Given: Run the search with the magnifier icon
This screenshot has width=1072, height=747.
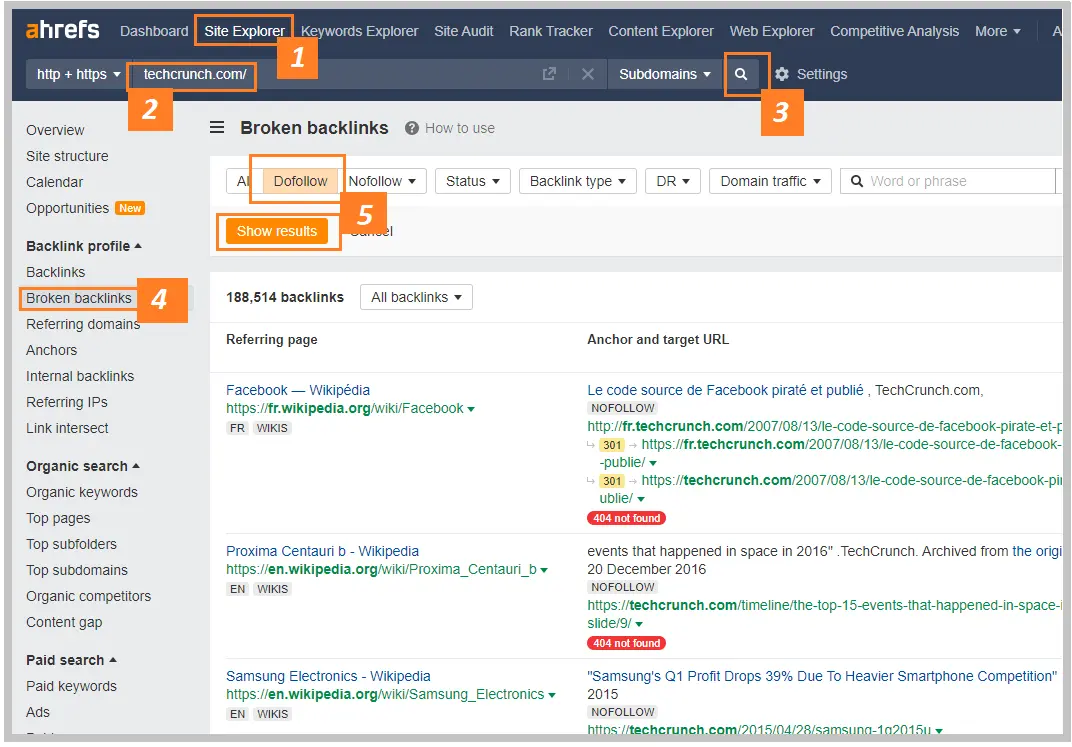Looking at the screenshot, I should click(x=741, y=74).
